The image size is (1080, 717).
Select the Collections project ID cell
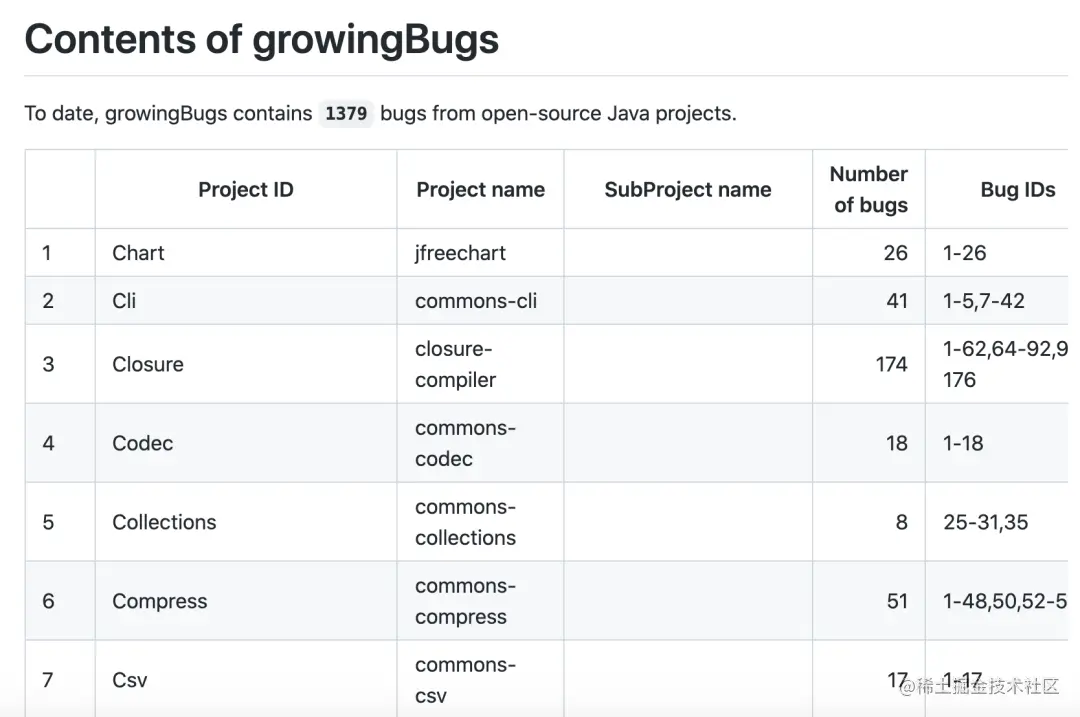point(246,522)
